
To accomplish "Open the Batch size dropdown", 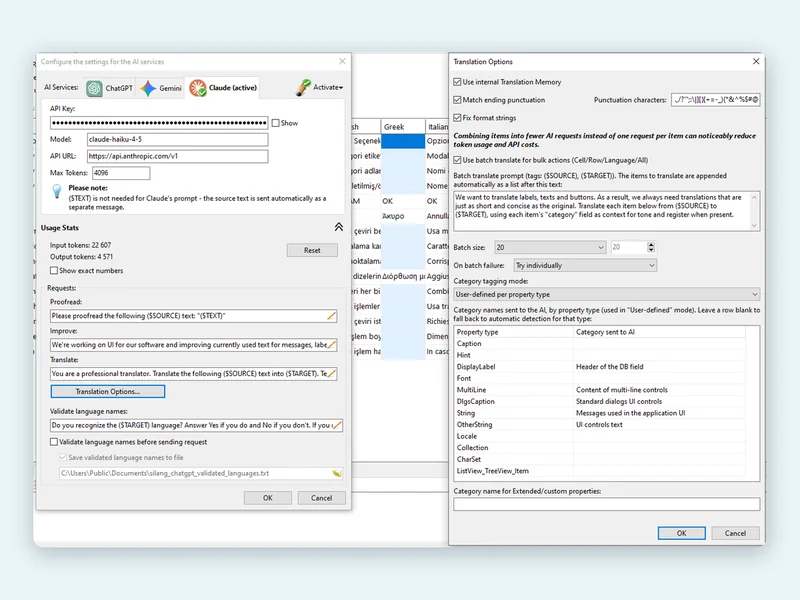I will [550, 247].
